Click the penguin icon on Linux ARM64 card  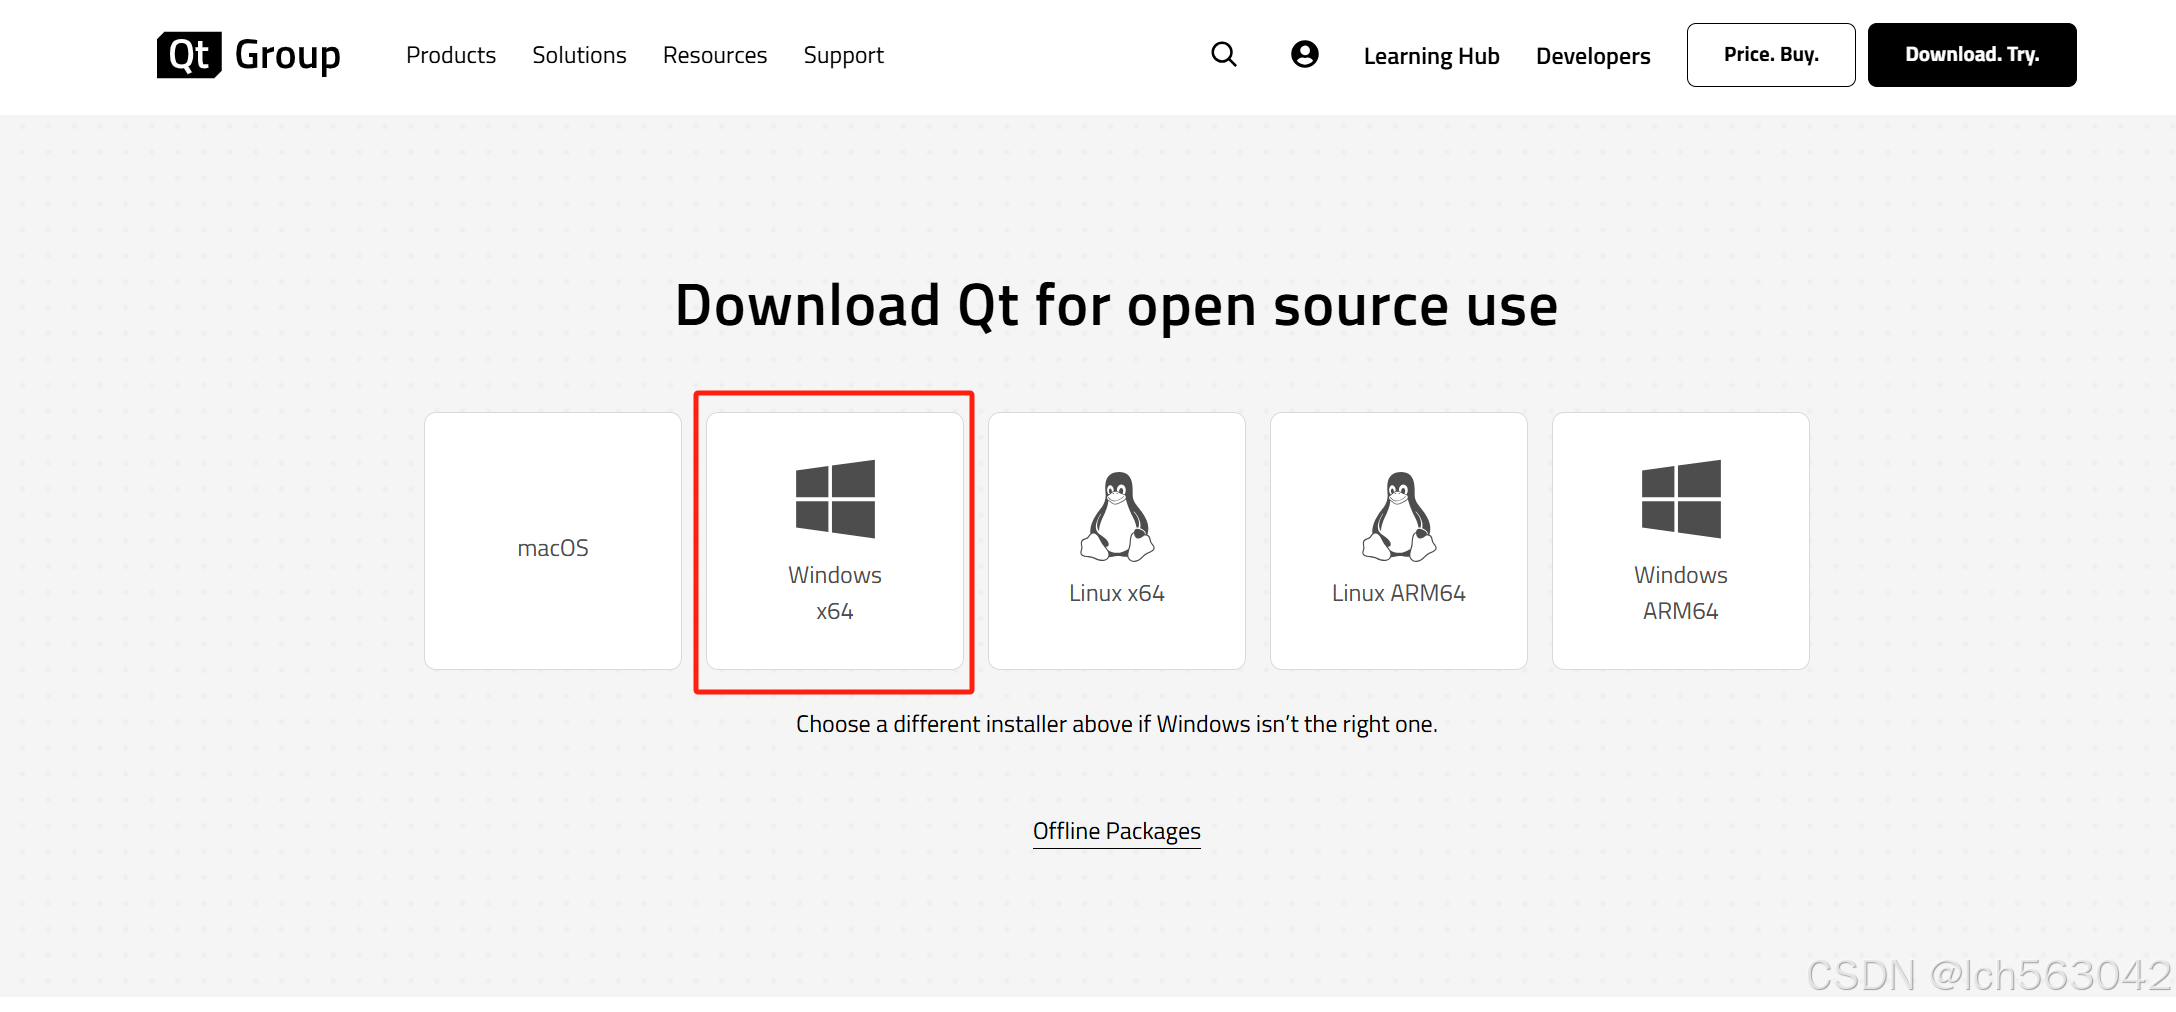(x=1399, y=516)
